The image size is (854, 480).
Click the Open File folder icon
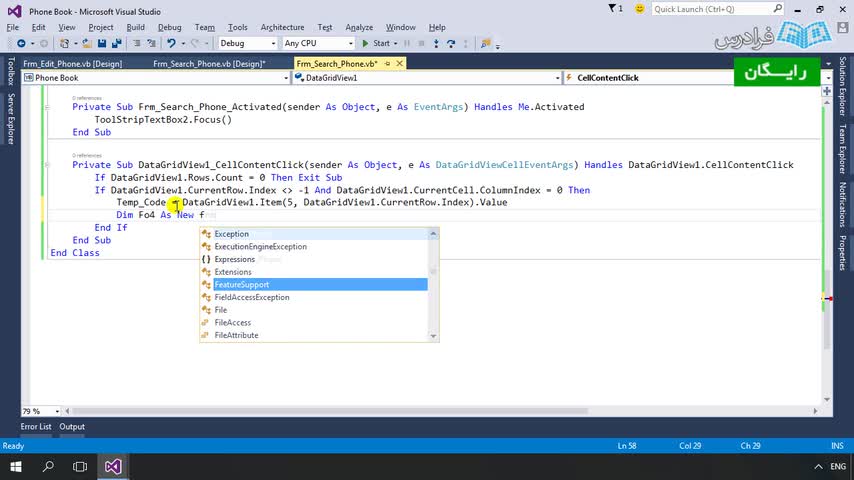(87, 43)
